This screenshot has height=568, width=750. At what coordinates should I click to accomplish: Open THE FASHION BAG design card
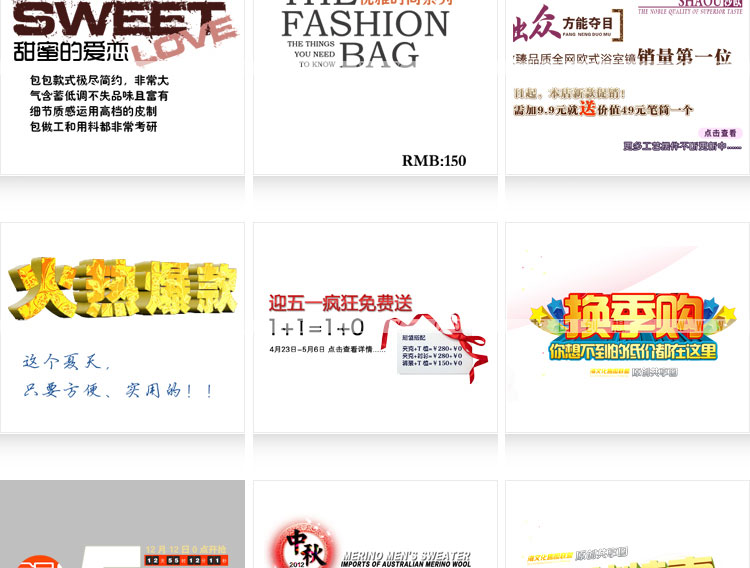click(375, 87)
